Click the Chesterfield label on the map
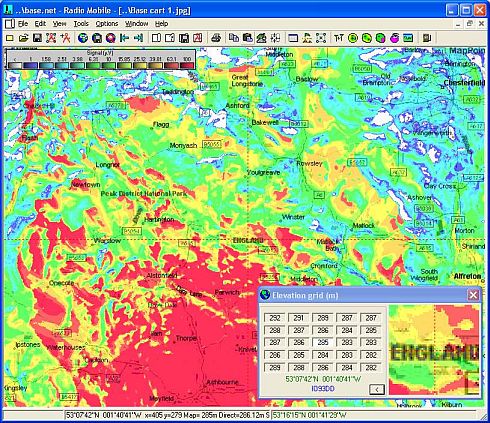The height and width of the screenshot is (423, 490). (464, 82)
